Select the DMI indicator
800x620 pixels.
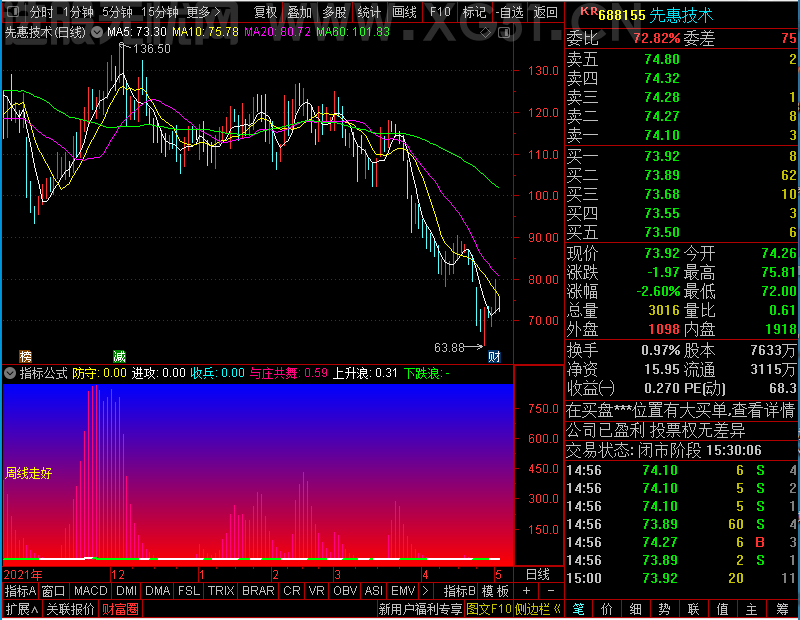[x=126, y=591]
